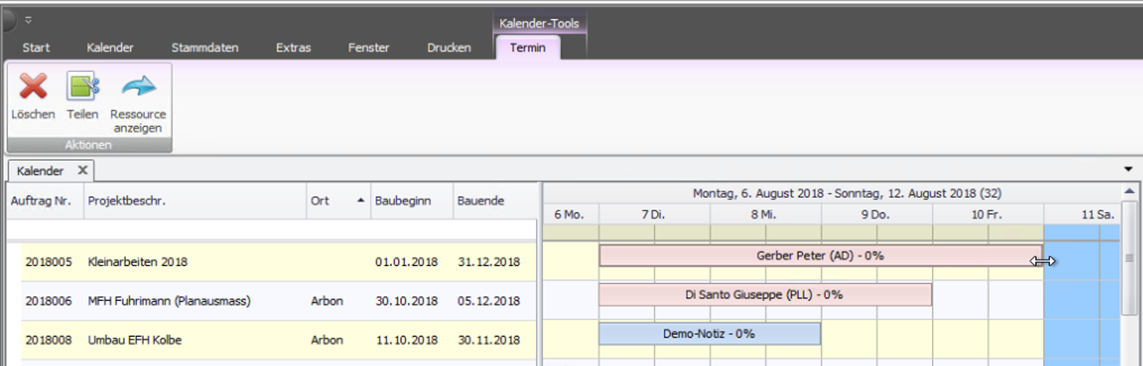Click Baubeginn date 01.01.2018
Image resolution: width=1143 pixels, height=366 pixels.
tap(407, 262)
